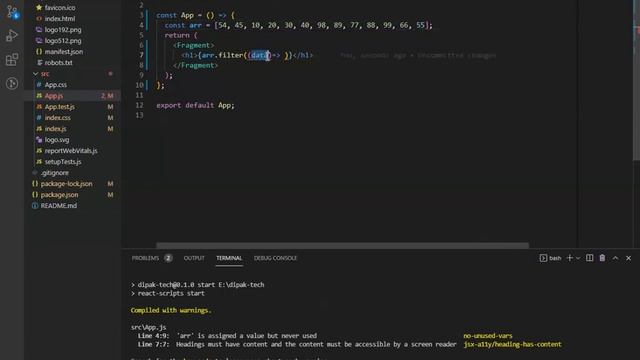Open the new terminal launch profile dropdown

click(x=578, y=258)
